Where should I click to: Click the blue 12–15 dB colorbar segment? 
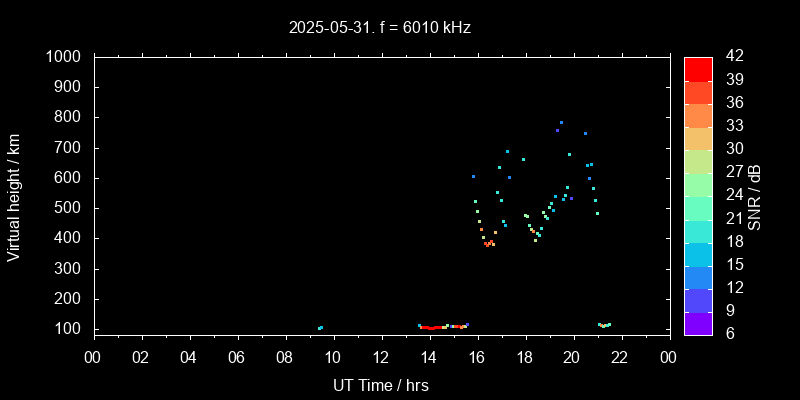[x=698, y=276]
